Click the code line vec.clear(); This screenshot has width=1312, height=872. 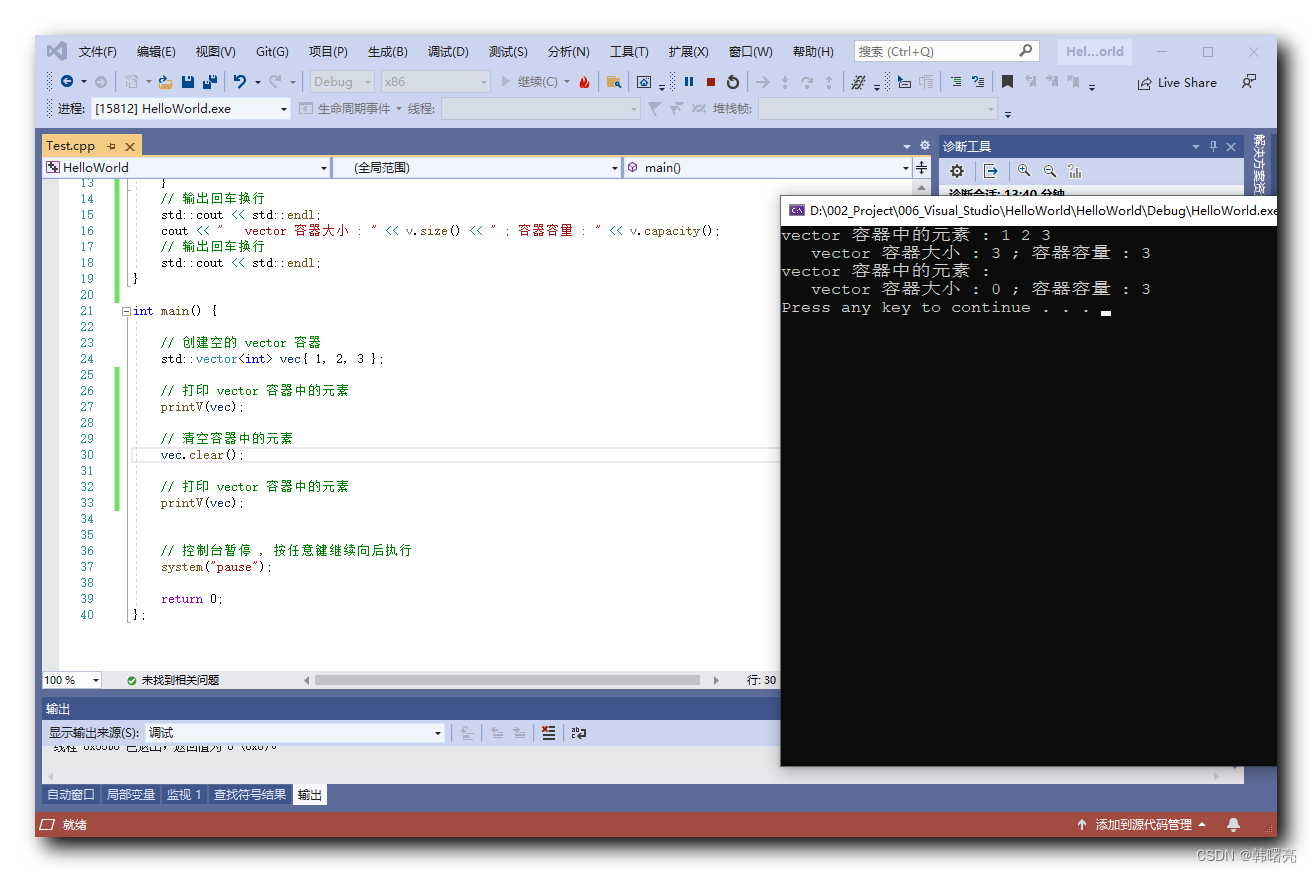click(x=202, y=455)
